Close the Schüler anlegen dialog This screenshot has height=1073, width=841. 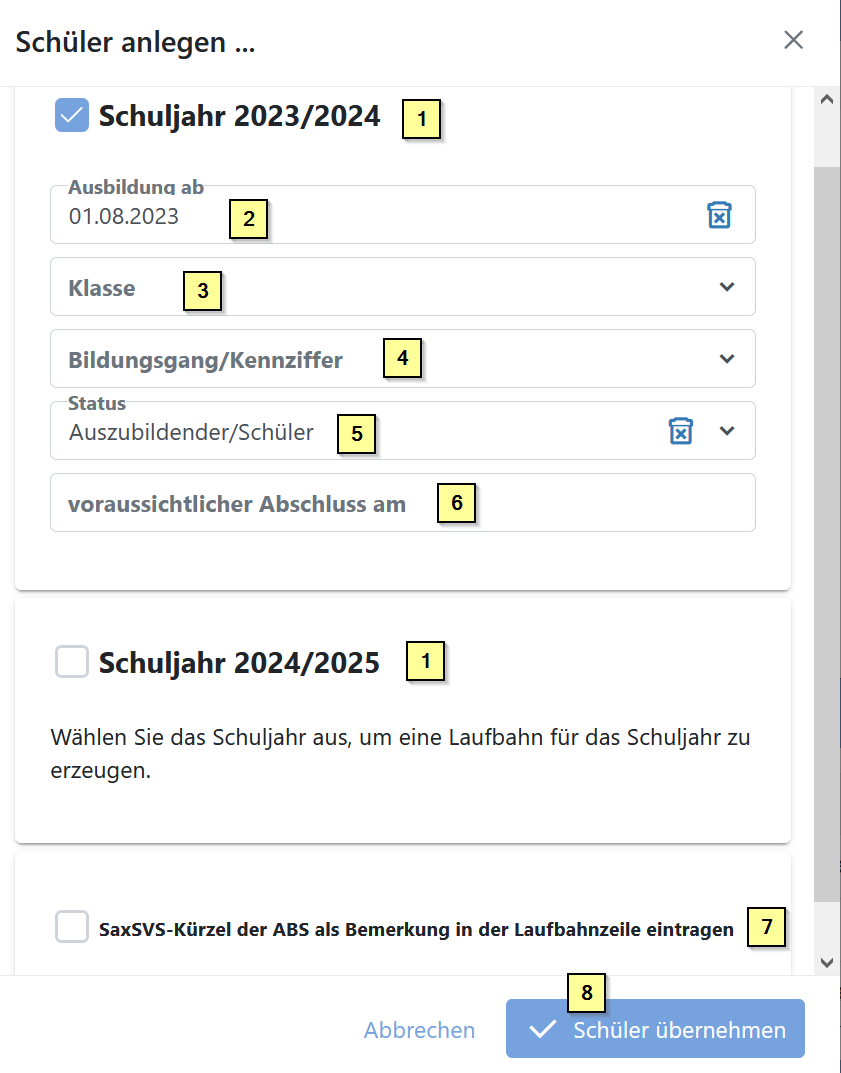tap(793, 40)
